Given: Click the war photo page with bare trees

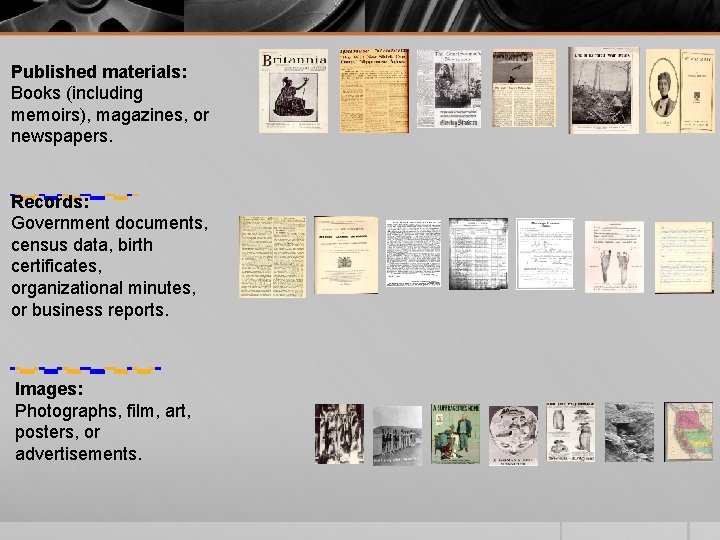Looking at the screenshot, I should click(x=603, y=90).
